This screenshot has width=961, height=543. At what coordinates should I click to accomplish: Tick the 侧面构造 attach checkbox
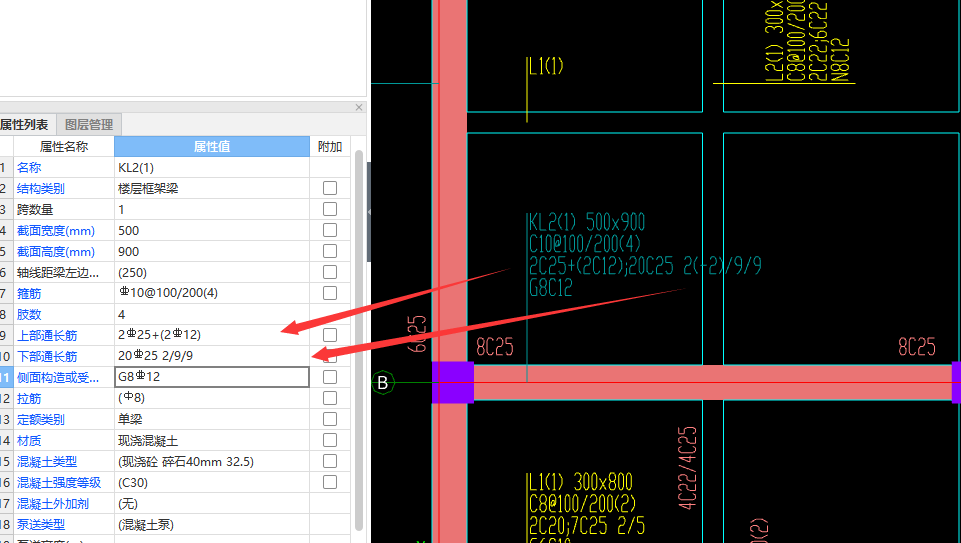click(x=330, y=377)
